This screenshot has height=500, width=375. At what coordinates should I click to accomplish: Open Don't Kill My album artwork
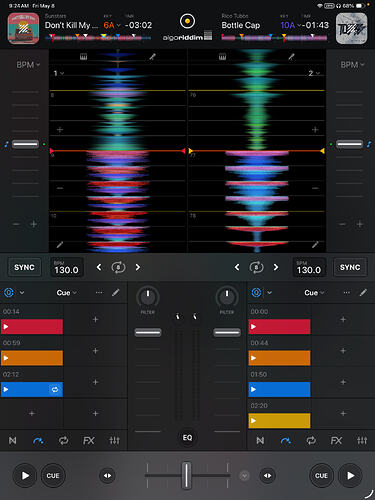[x=23, y=28]
